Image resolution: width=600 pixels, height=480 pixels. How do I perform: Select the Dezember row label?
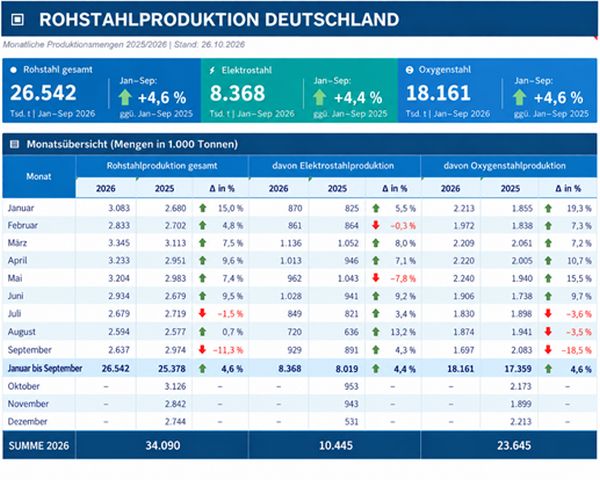point(27,421)
